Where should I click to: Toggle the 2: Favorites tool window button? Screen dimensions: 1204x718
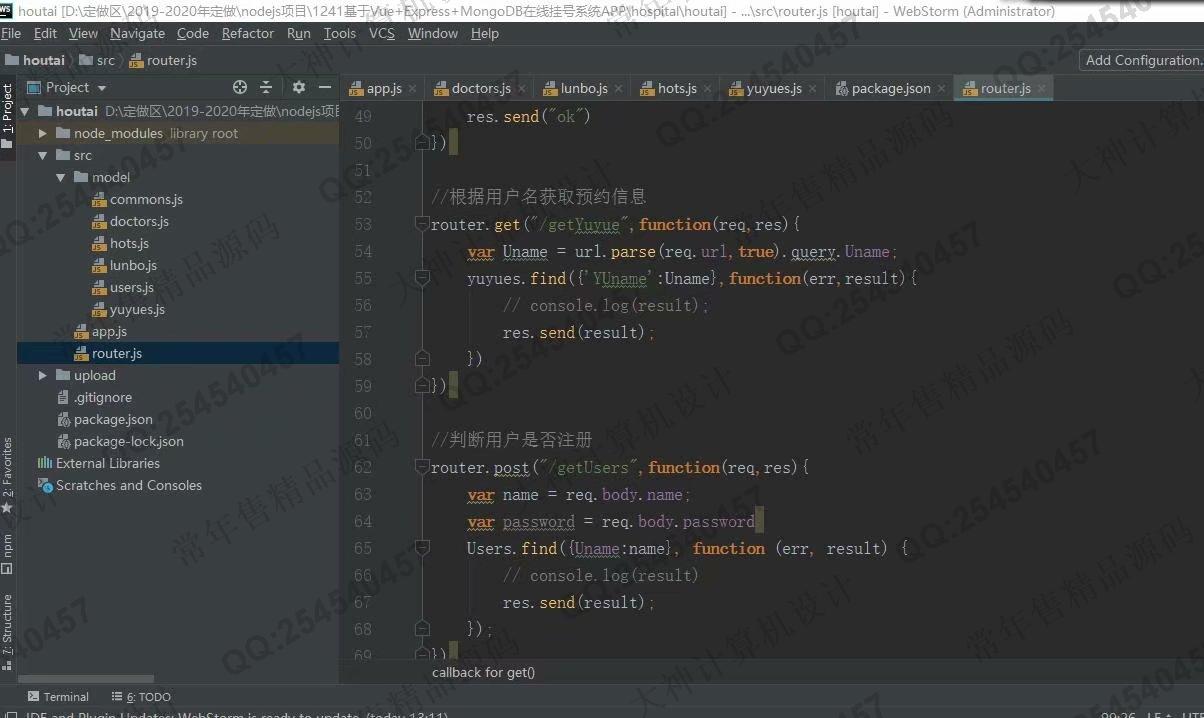tap(8, 476)
